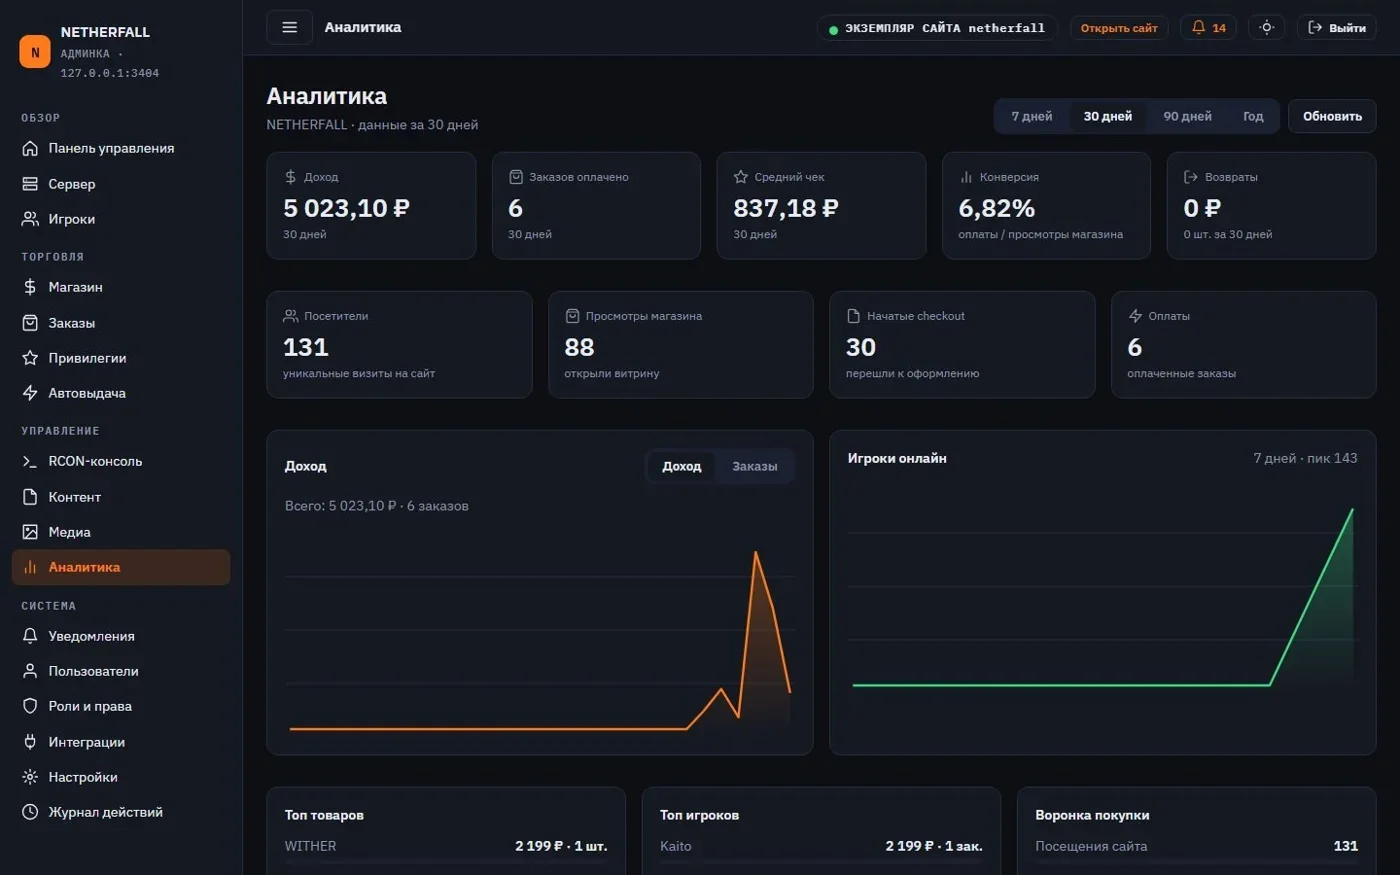Click the Интеграции plug icon
Screen dimensions: 1400x875
[x=30, y=742]
